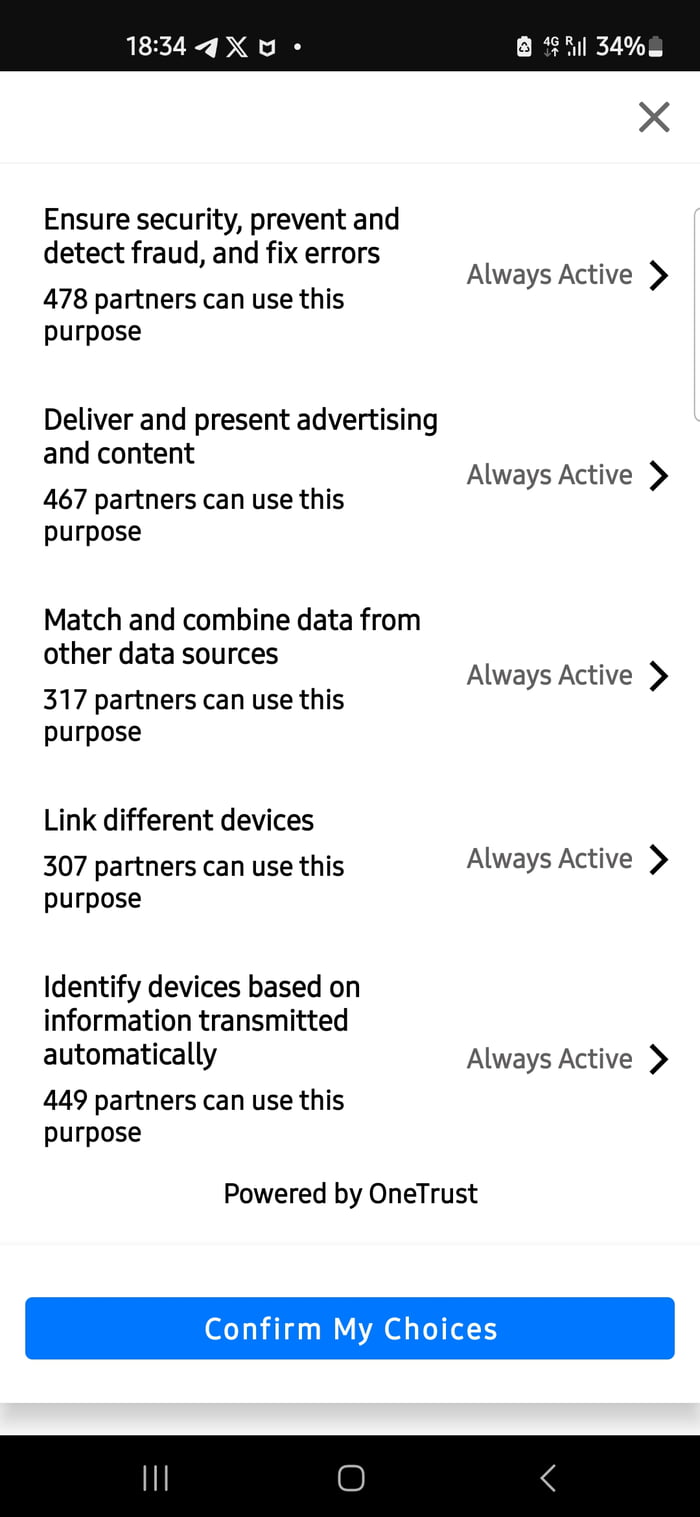
Task: Tap the Android recent apps icon
Action: tap(155, 1478)
